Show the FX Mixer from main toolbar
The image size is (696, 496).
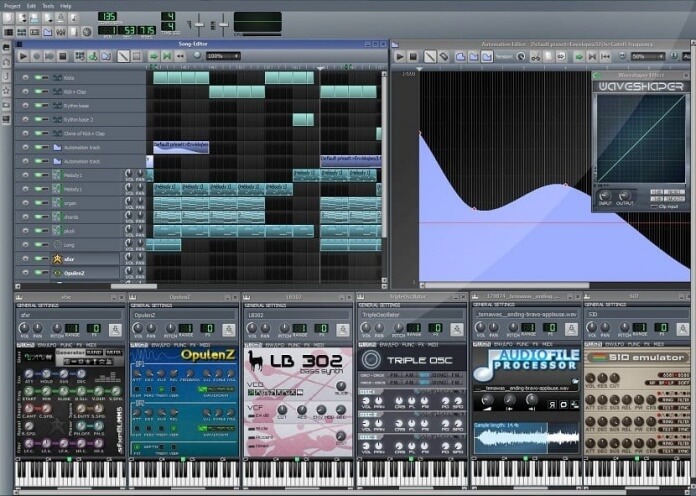point(60,32)
